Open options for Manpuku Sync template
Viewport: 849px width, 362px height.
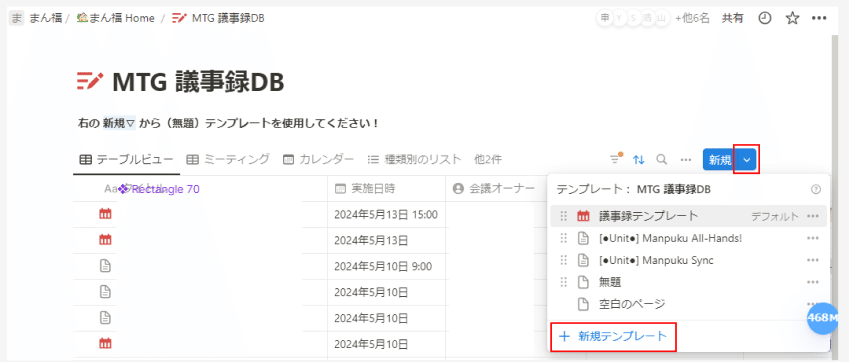tap(812, 260)
